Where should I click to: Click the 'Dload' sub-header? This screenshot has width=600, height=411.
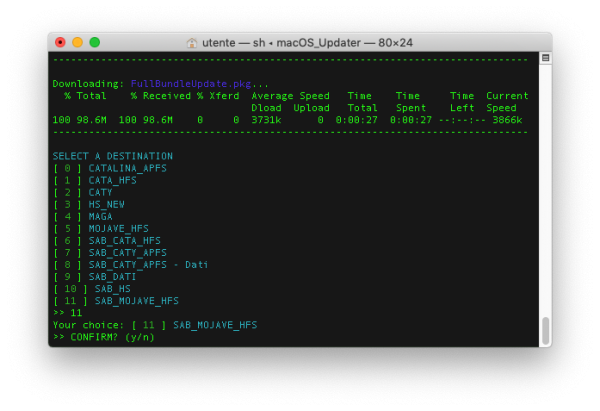(x=266, y=108)
